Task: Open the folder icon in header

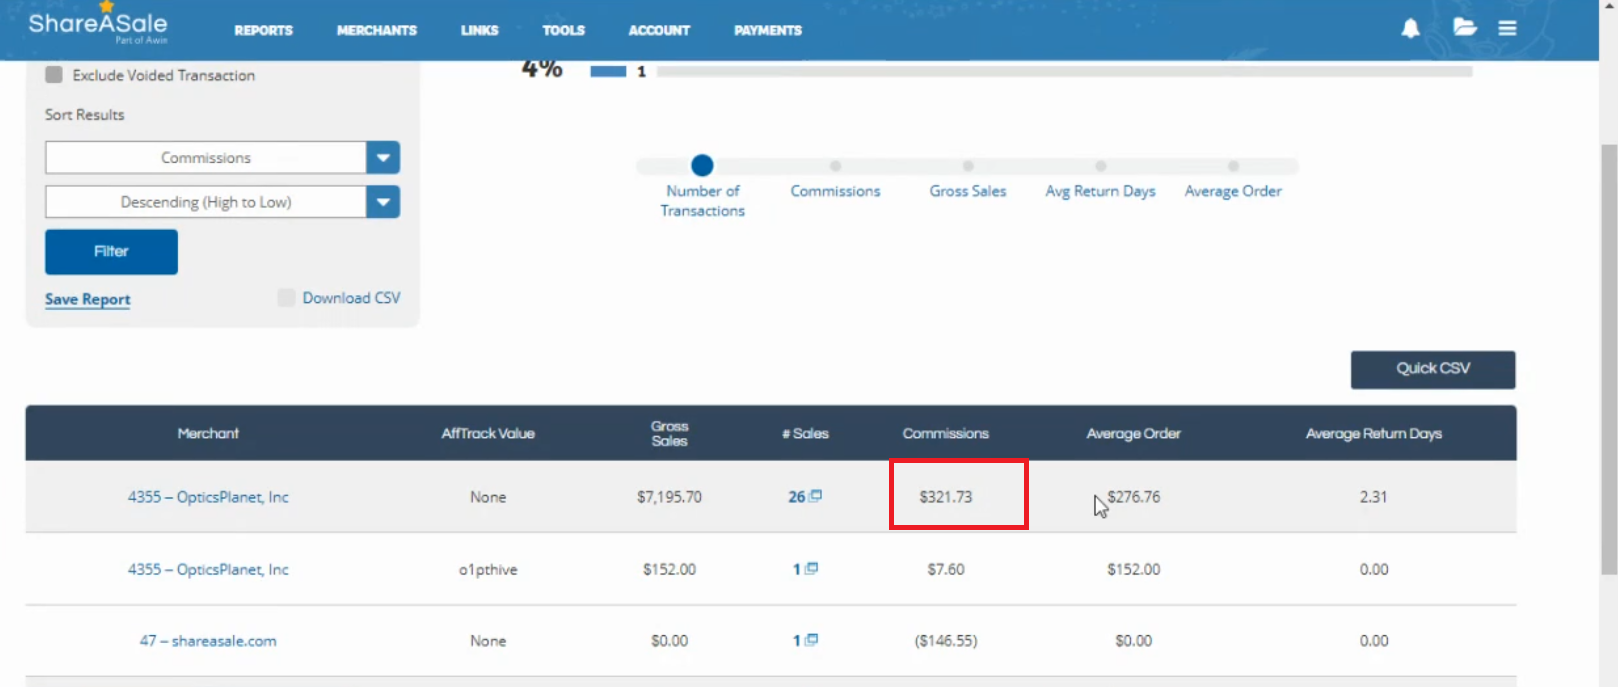Action: coord(1465,28)
